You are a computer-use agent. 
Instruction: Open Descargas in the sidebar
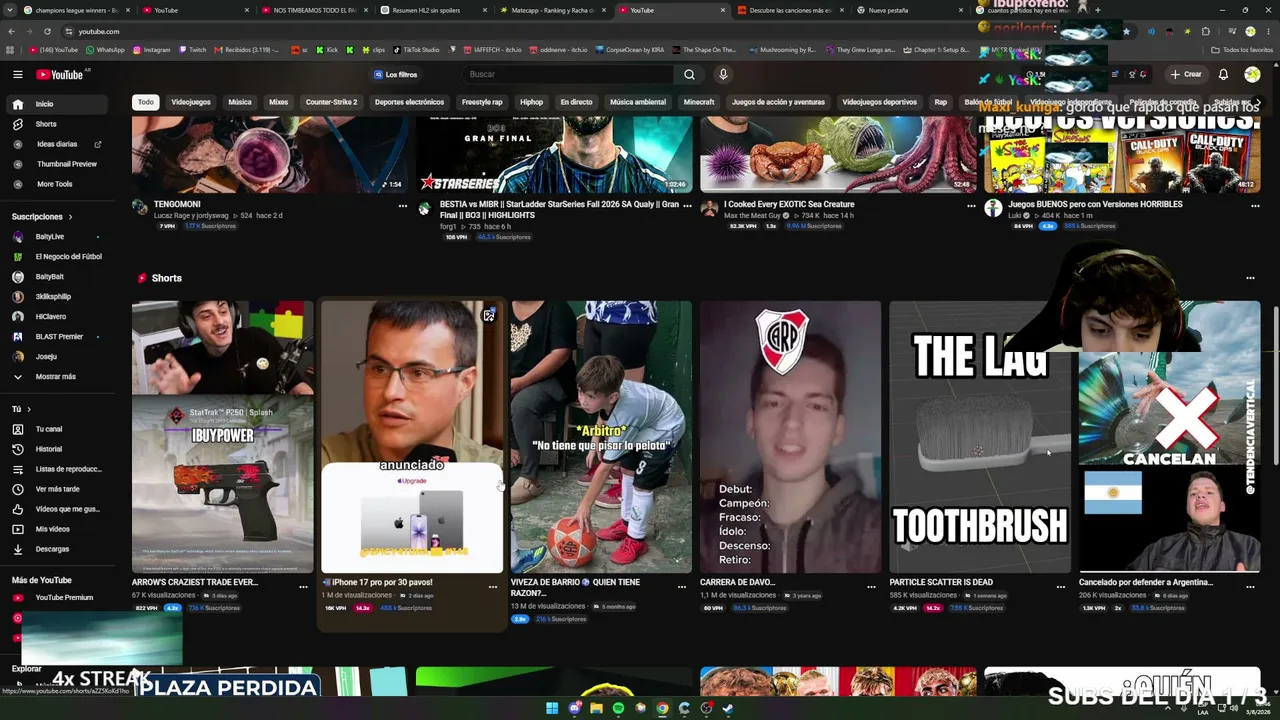point(52,549)
